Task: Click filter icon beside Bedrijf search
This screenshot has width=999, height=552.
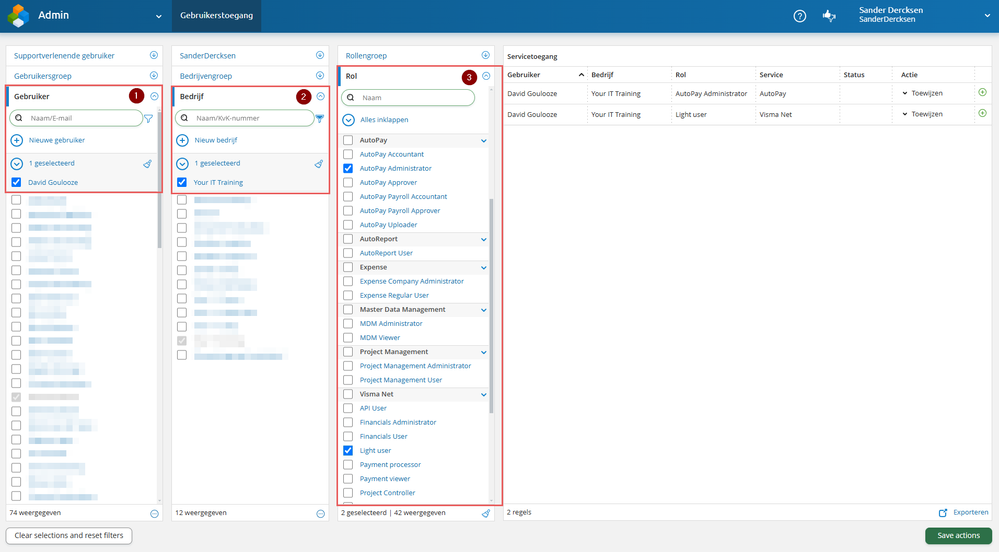Action: pyautogui.click(x=320, y=118)
